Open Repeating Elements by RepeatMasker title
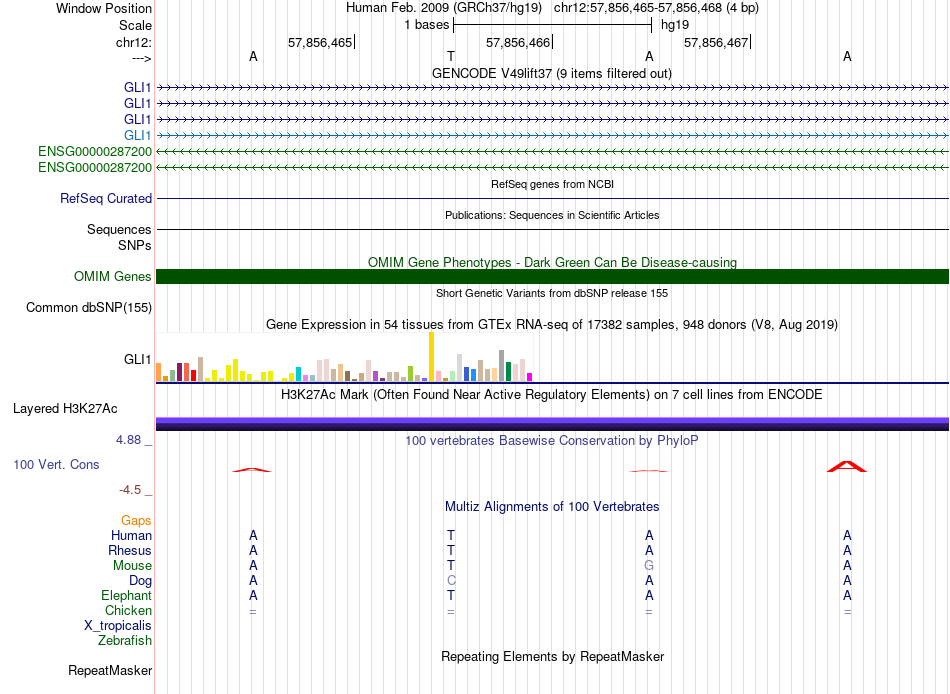This screenshot has width=950, height=694. point(552,656)
